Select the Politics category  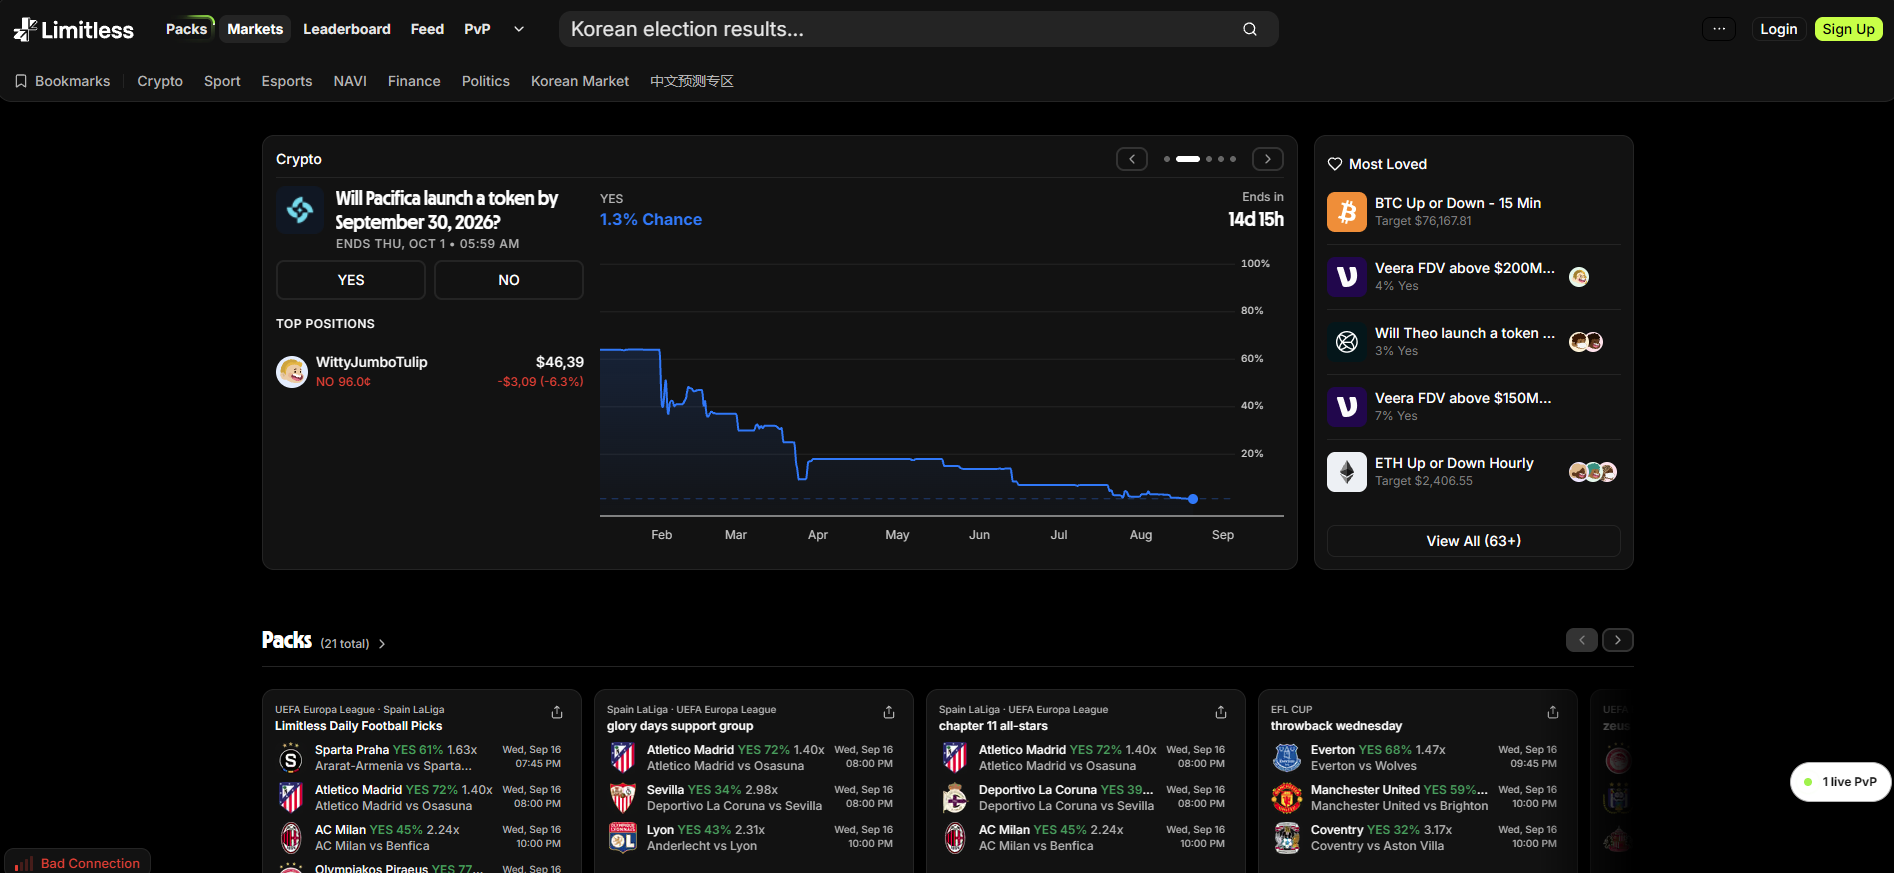point(486,81)
